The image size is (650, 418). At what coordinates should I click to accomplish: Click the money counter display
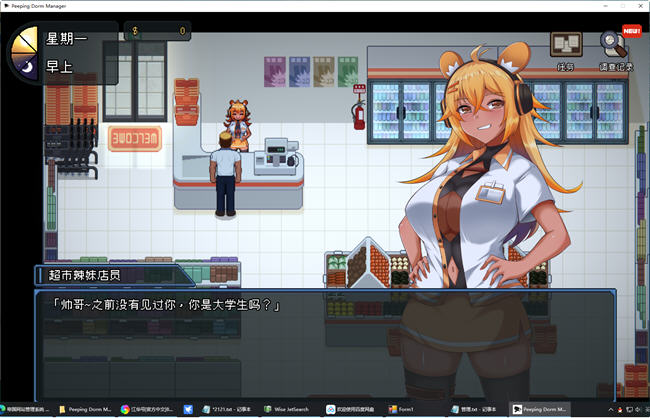tap(160, 31)
